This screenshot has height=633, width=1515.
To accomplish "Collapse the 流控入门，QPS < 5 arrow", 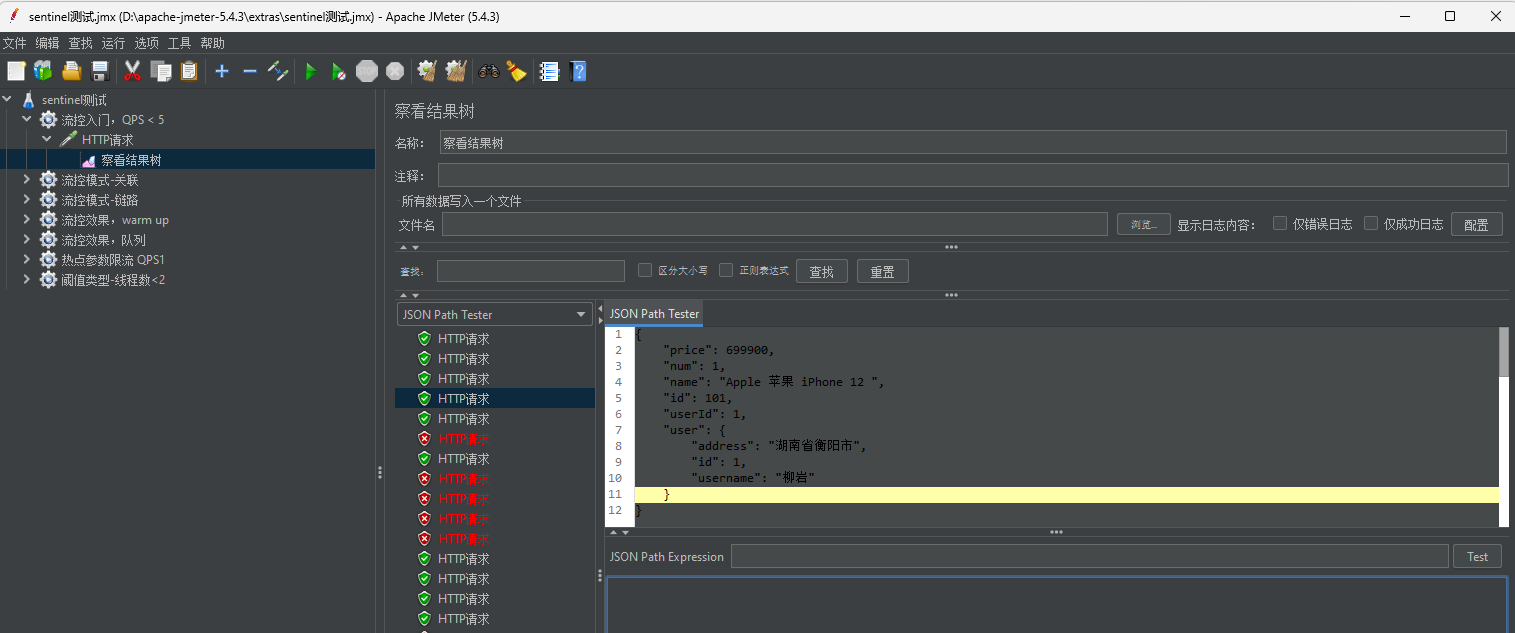I will tap(27, 119).
